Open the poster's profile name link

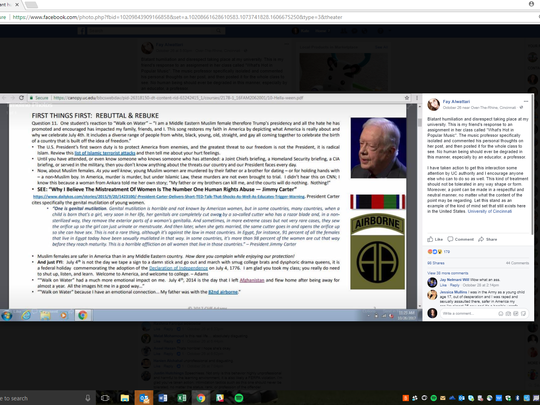tap(456, 102)
